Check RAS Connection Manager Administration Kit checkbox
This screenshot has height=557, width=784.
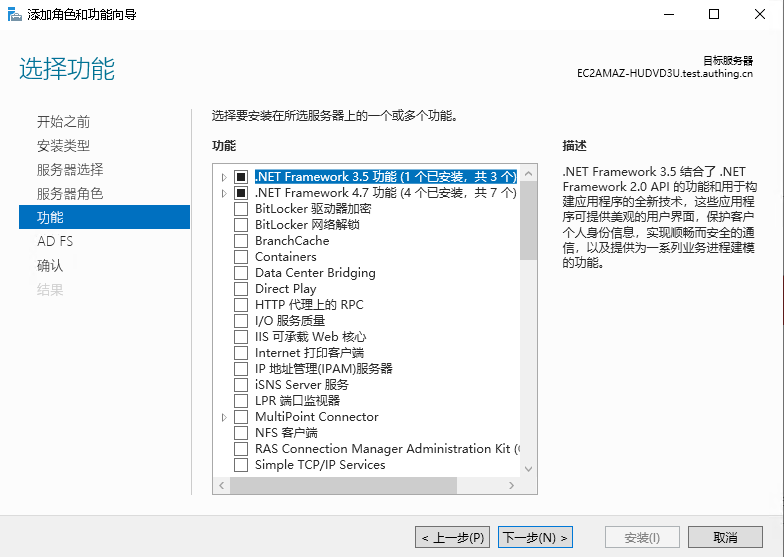pos(241,449)
